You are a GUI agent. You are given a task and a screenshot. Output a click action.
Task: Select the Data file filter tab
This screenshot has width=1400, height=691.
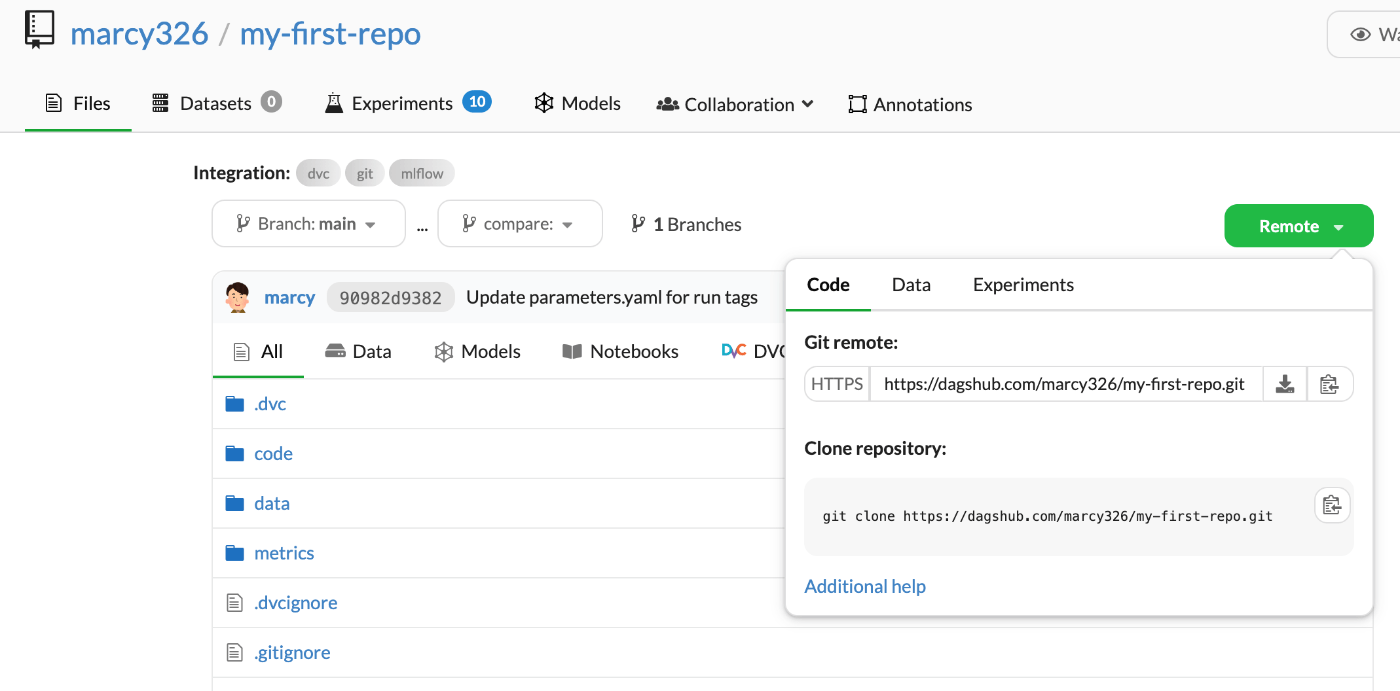358,352
